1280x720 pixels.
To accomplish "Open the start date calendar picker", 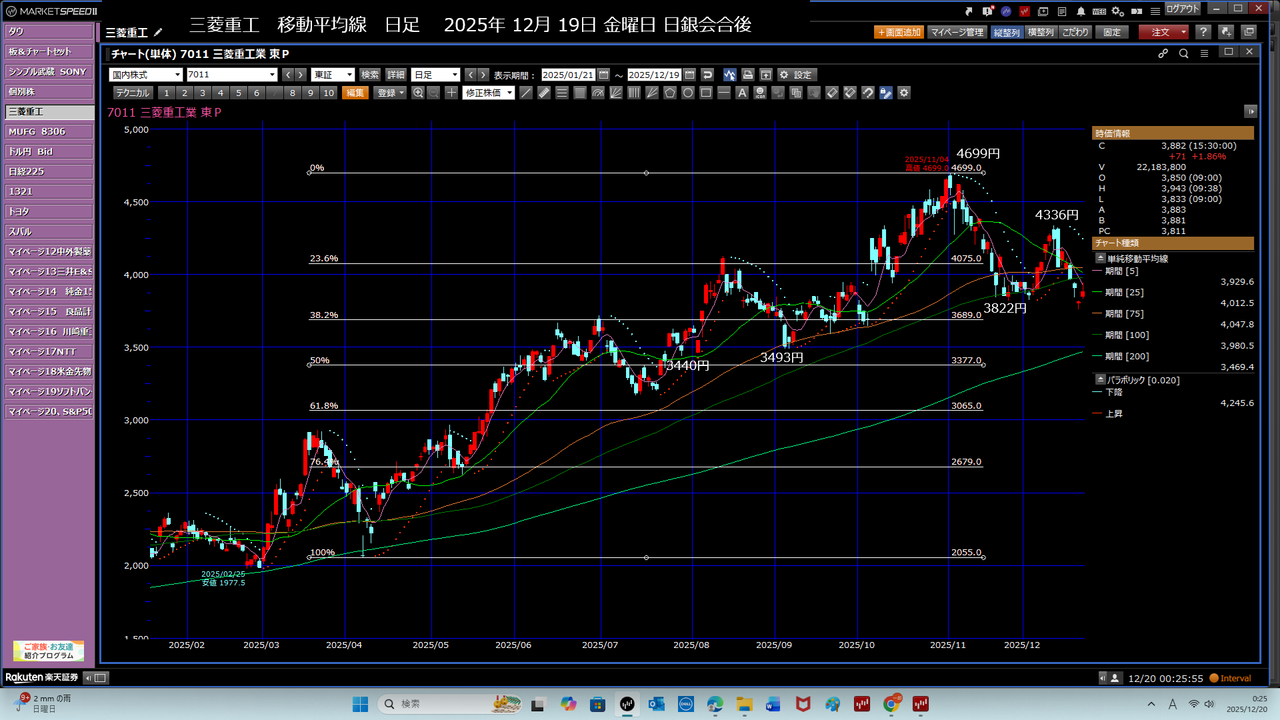I will (x=603, y=75).
